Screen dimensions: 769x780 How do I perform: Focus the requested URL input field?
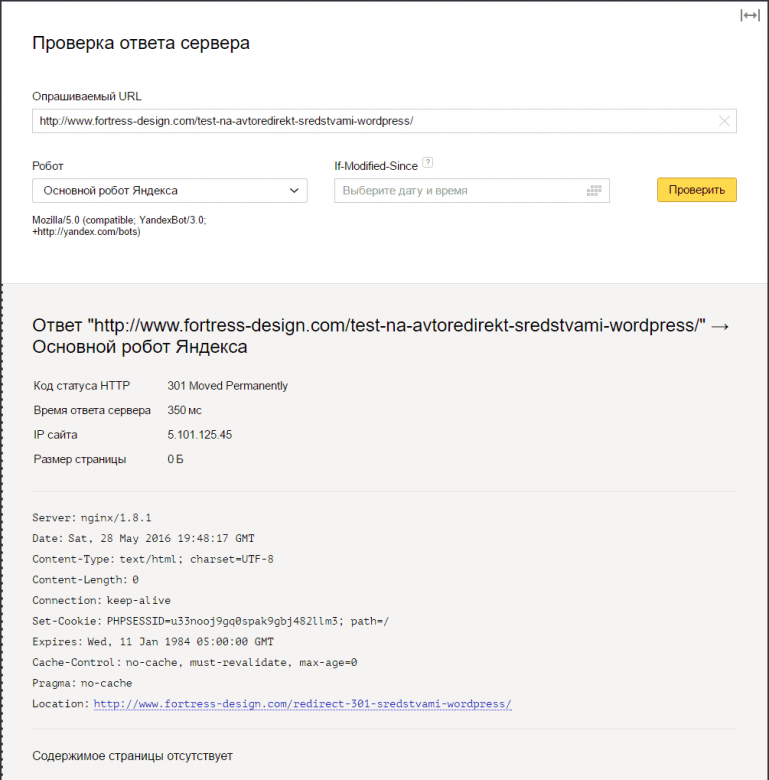[384, 121]
